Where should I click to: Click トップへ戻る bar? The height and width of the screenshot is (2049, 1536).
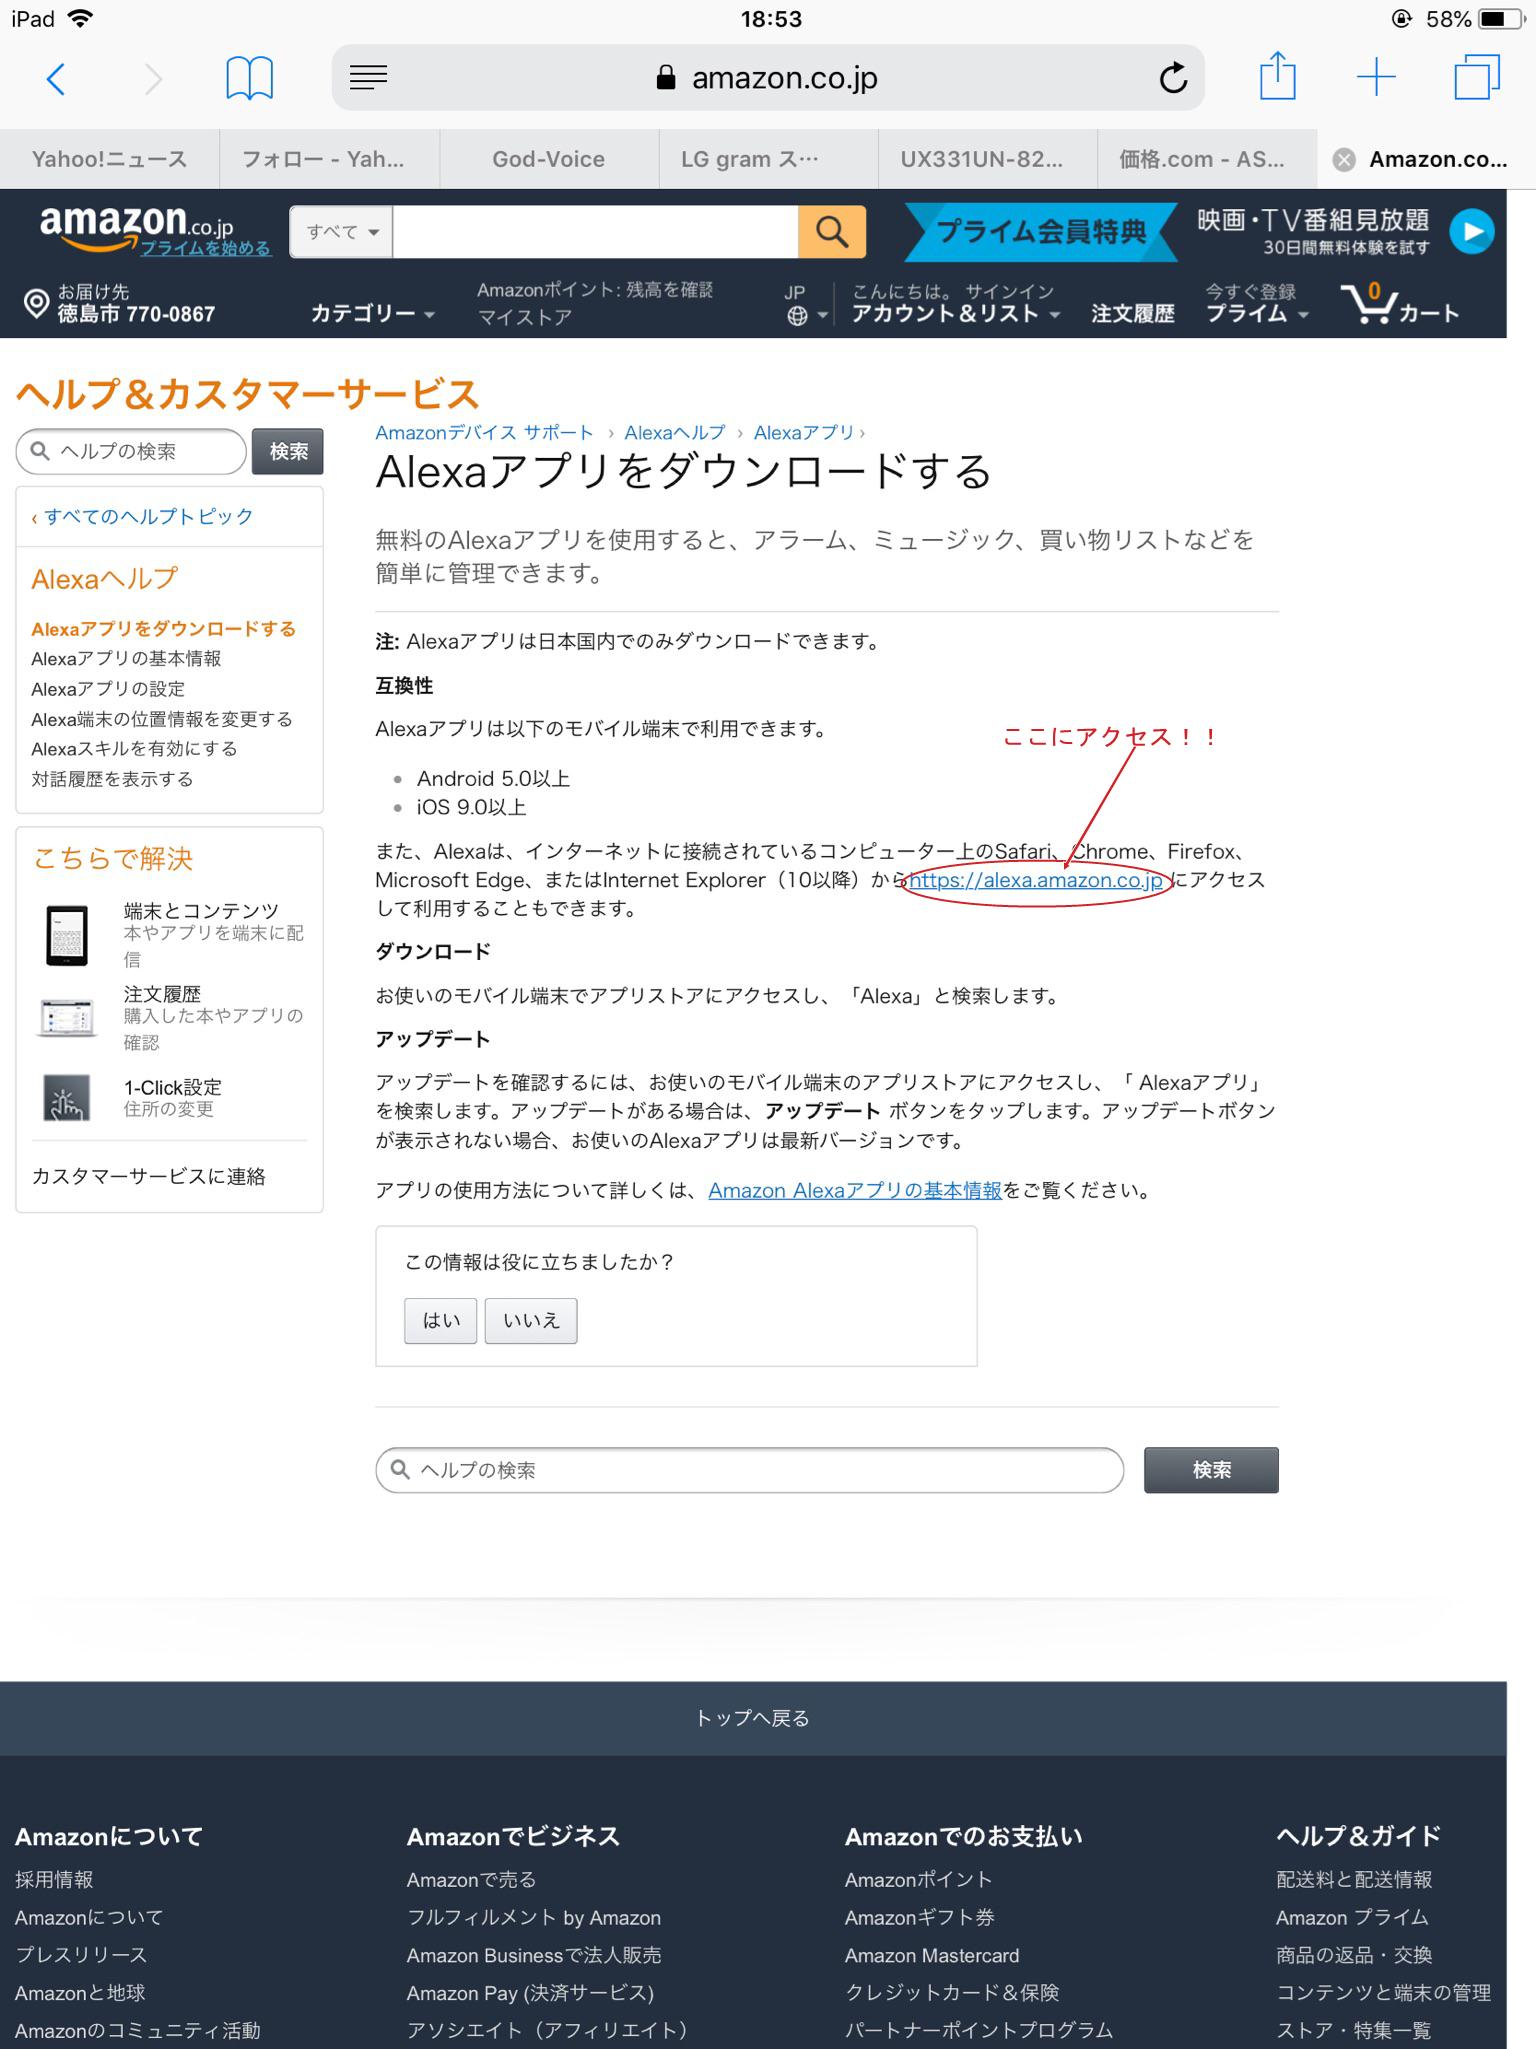coord(753,1718)
